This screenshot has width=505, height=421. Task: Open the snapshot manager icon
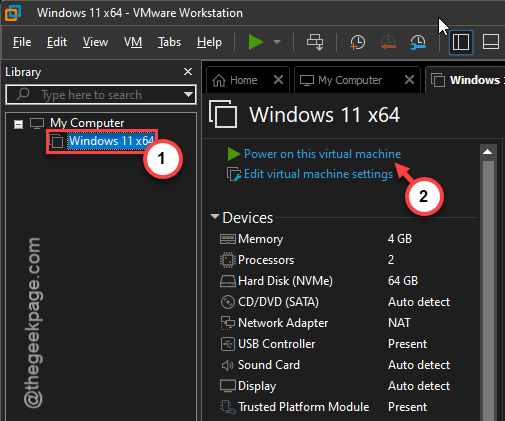(x=418, y=42)
